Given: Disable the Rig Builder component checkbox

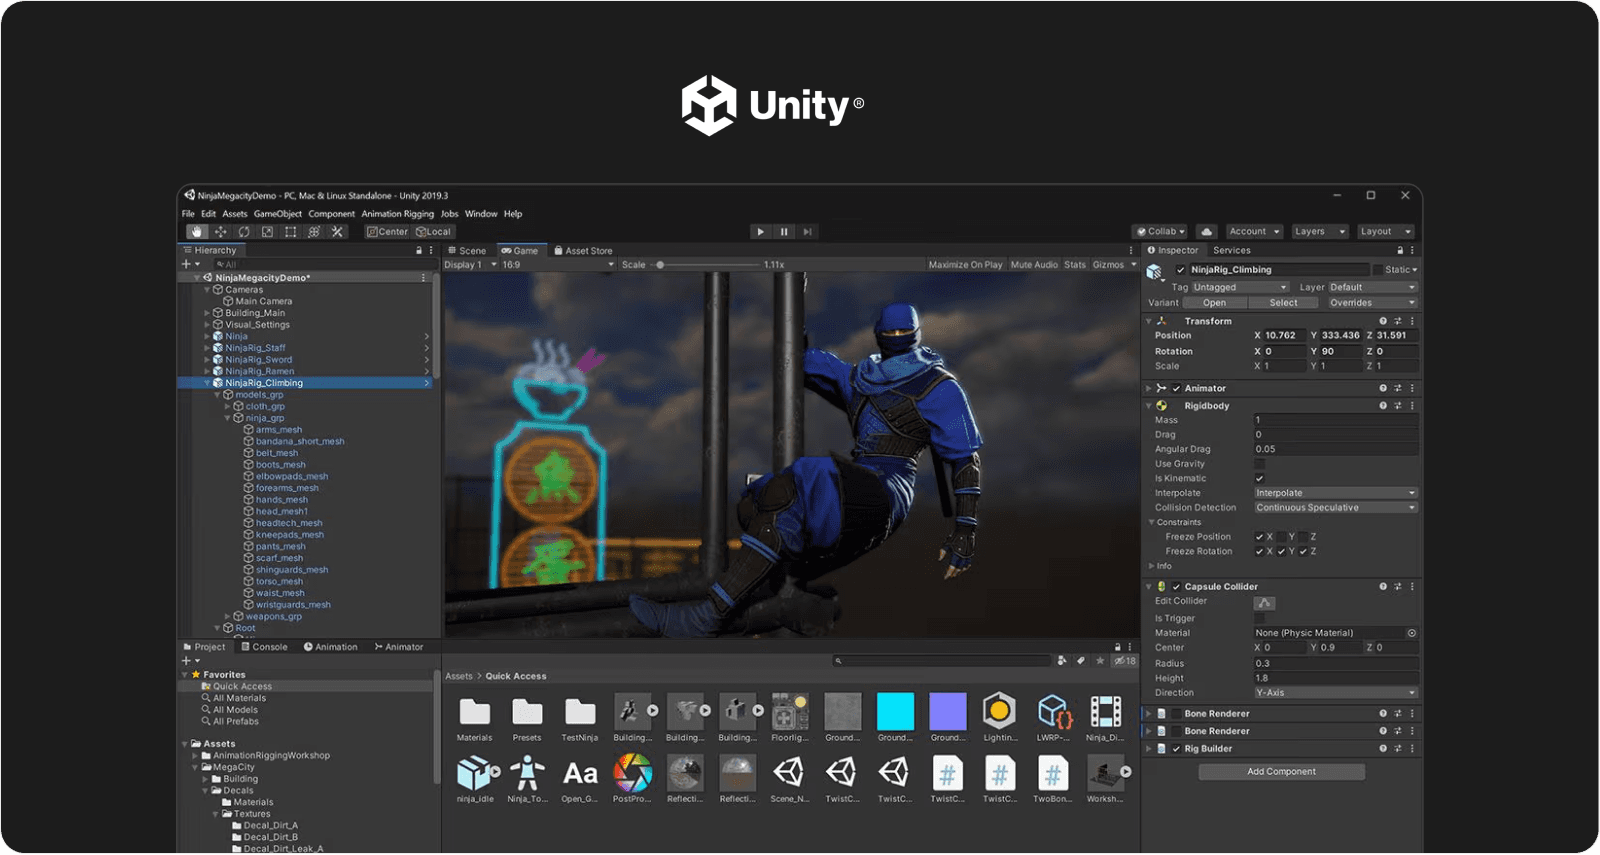Looking at the screenshot, I should (1177, 749).
